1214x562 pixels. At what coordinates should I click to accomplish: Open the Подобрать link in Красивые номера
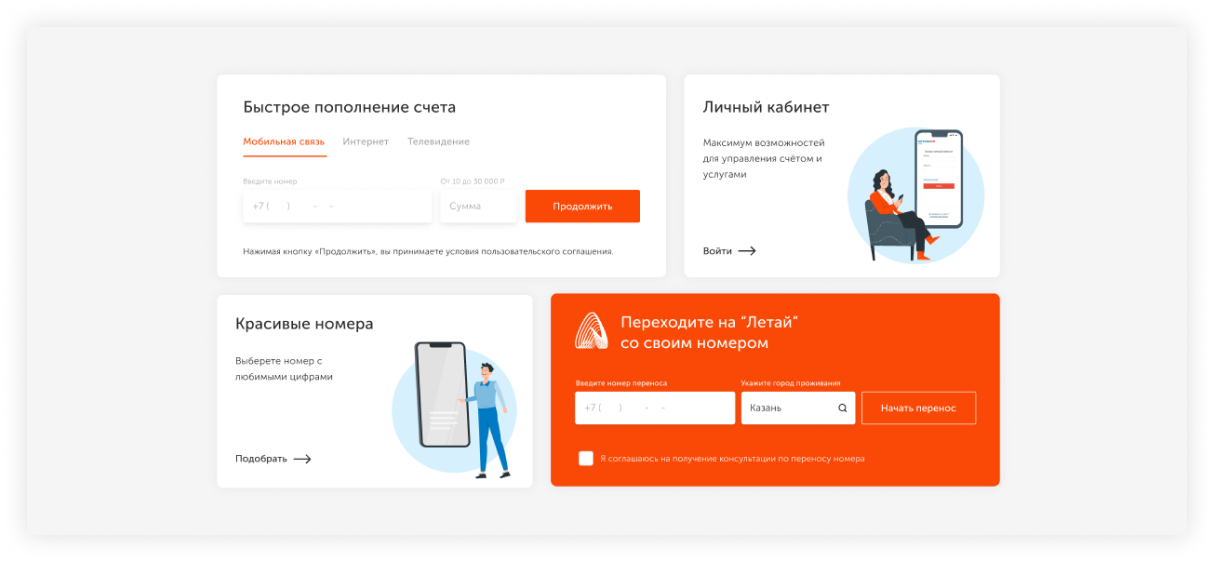pos(261,459)
